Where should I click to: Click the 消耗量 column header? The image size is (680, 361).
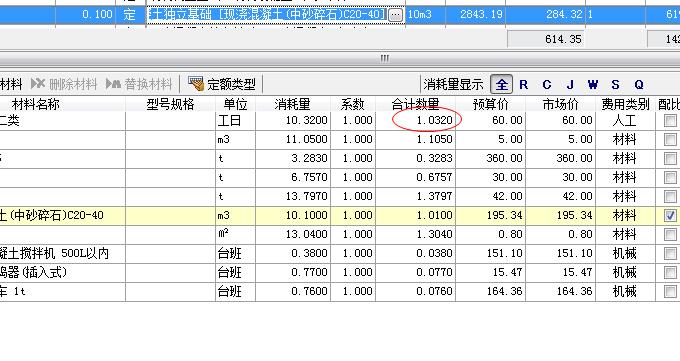292,104
